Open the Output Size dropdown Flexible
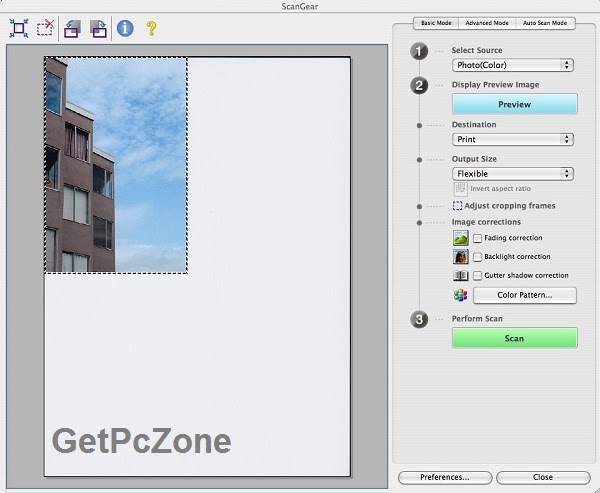Screen dimensions: 600x493 pos(513,174)
